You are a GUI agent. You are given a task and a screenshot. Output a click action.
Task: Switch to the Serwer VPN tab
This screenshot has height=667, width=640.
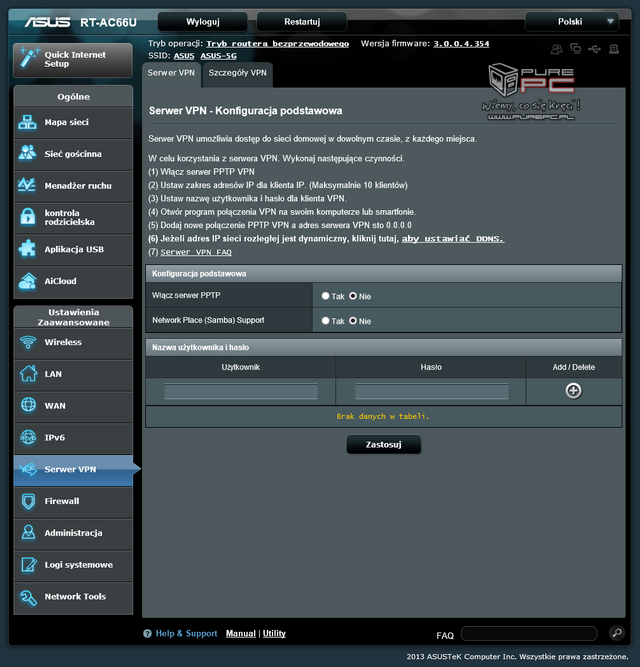pos(171,73)
